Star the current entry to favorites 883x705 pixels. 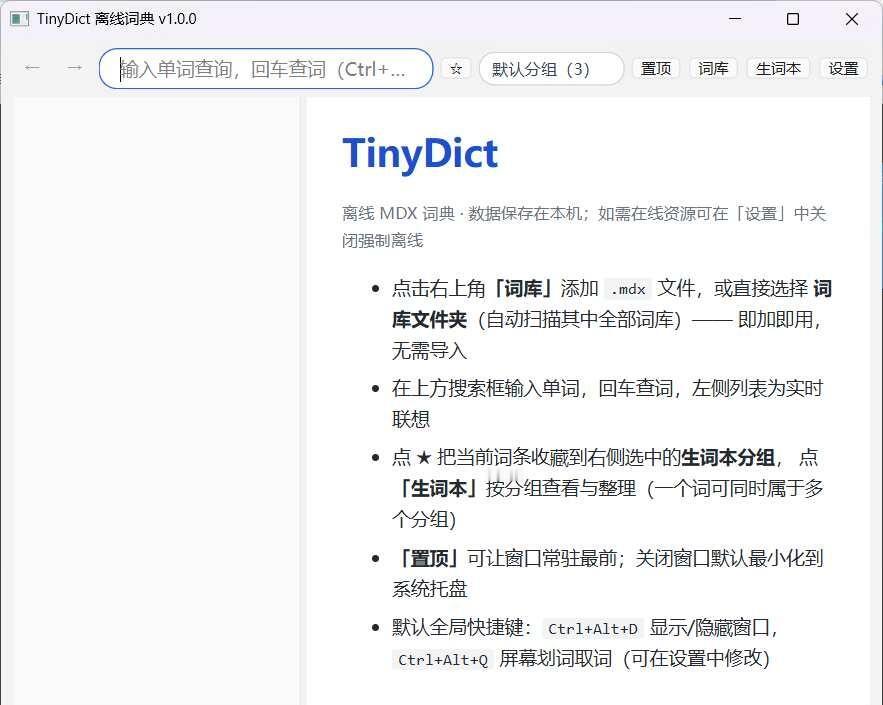click(x=456, y=69)
